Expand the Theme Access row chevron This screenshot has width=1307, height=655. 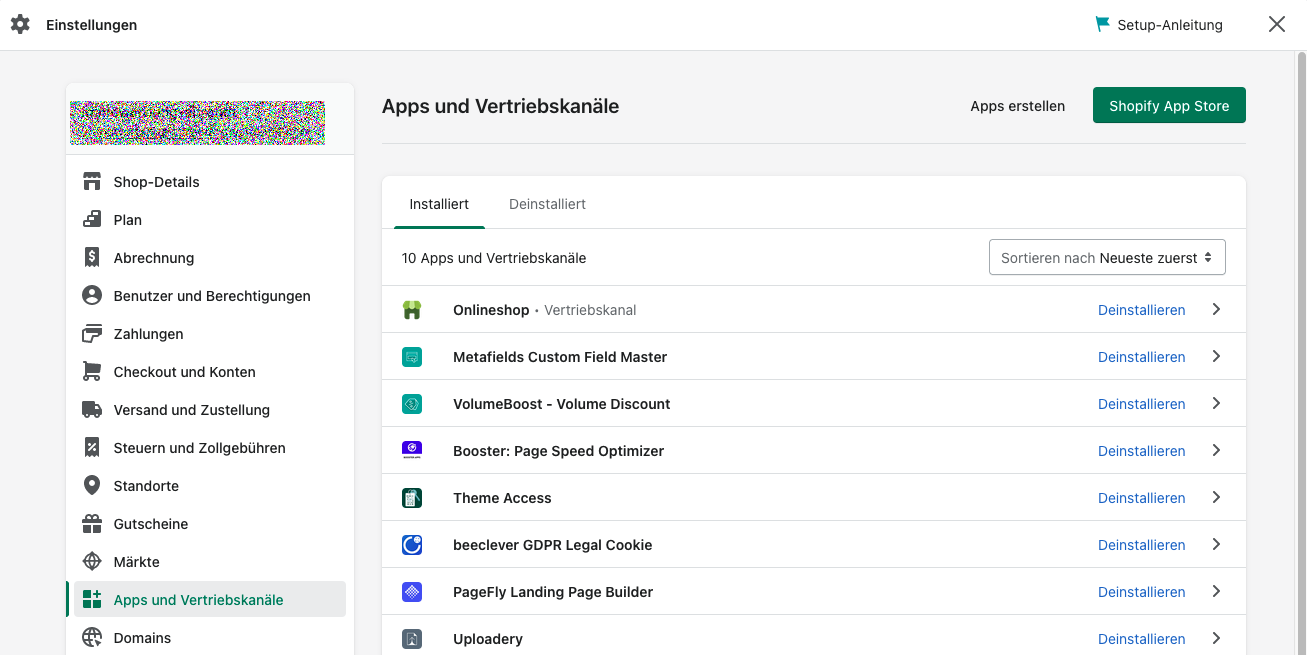pos(1216,498)
